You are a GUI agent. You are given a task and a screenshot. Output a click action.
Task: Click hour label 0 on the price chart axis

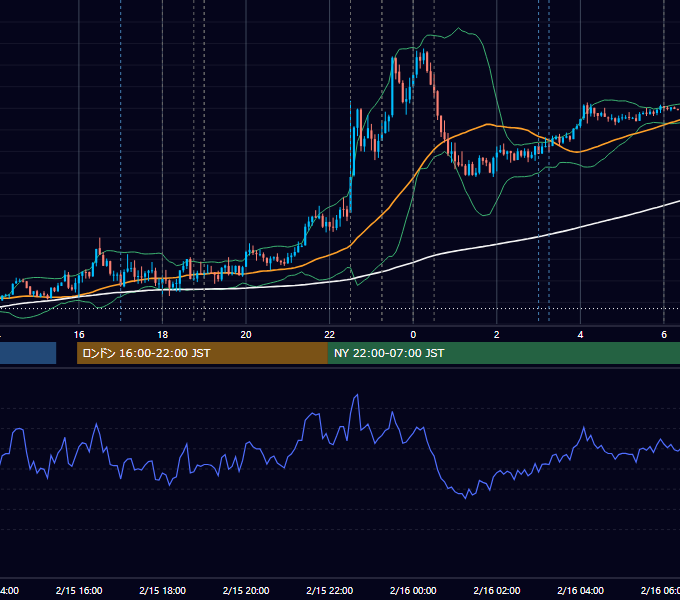pos(413,335)
